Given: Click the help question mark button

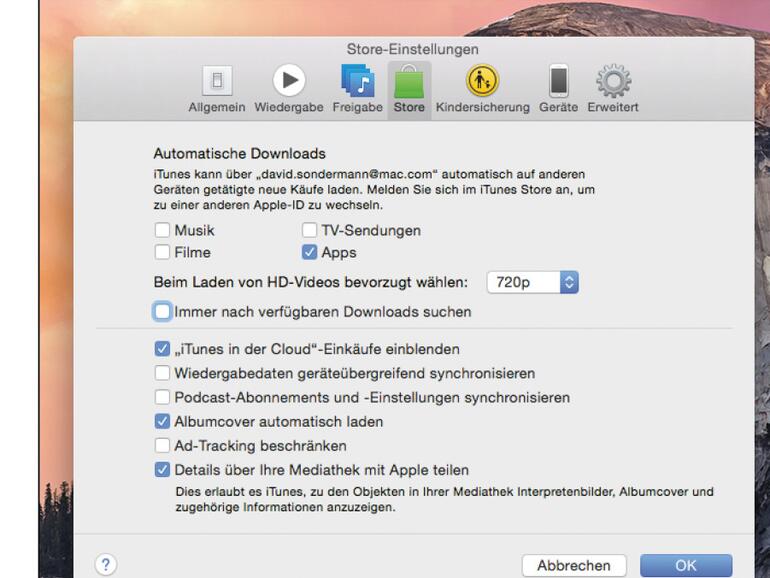Looking at the screenshot, I should (106, 565).
